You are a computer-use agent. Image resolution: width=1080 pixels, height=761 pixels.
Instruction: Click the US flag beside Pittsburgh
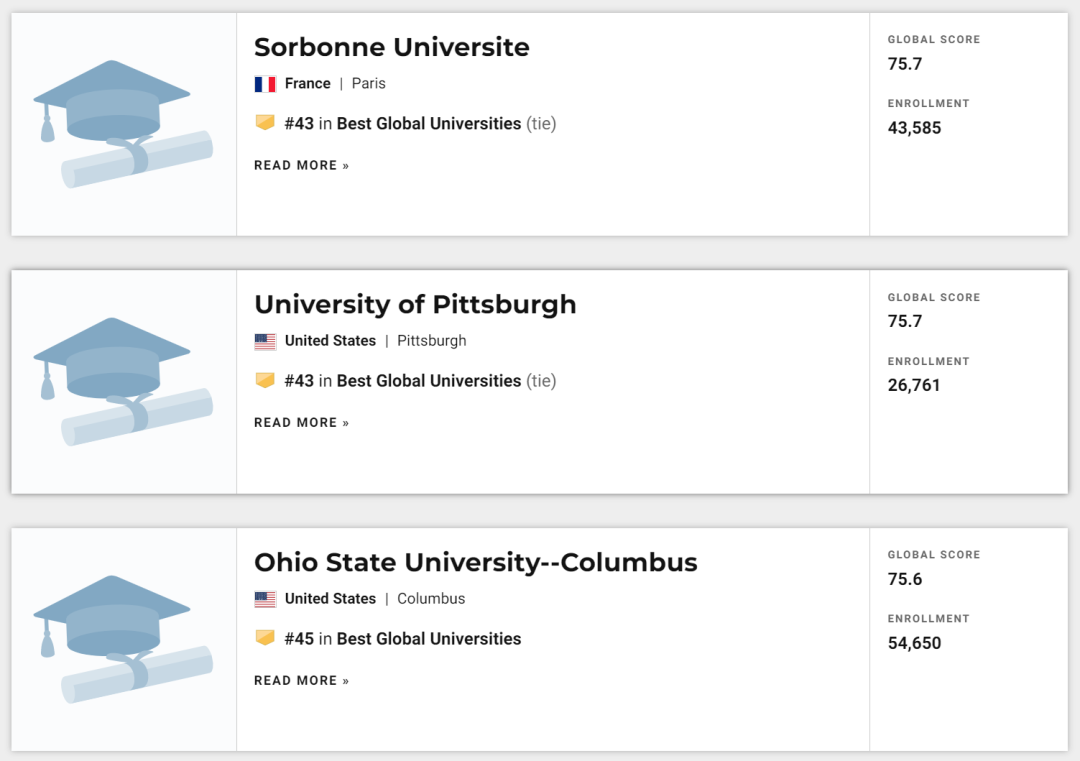coord(265,341)
